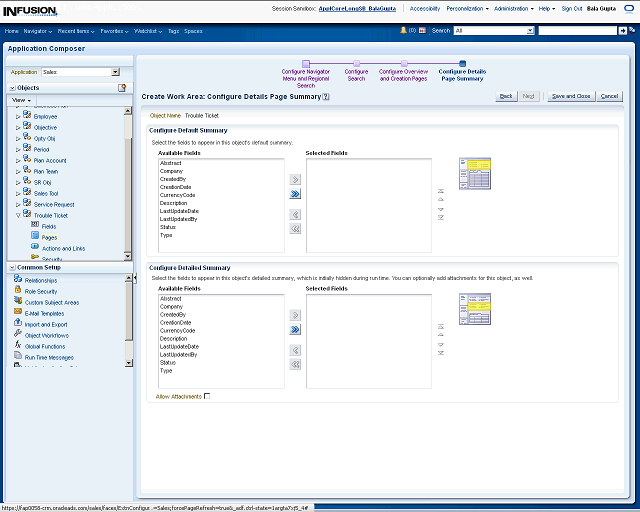Enable the Allow Attachments checkbox

point(207,397)
